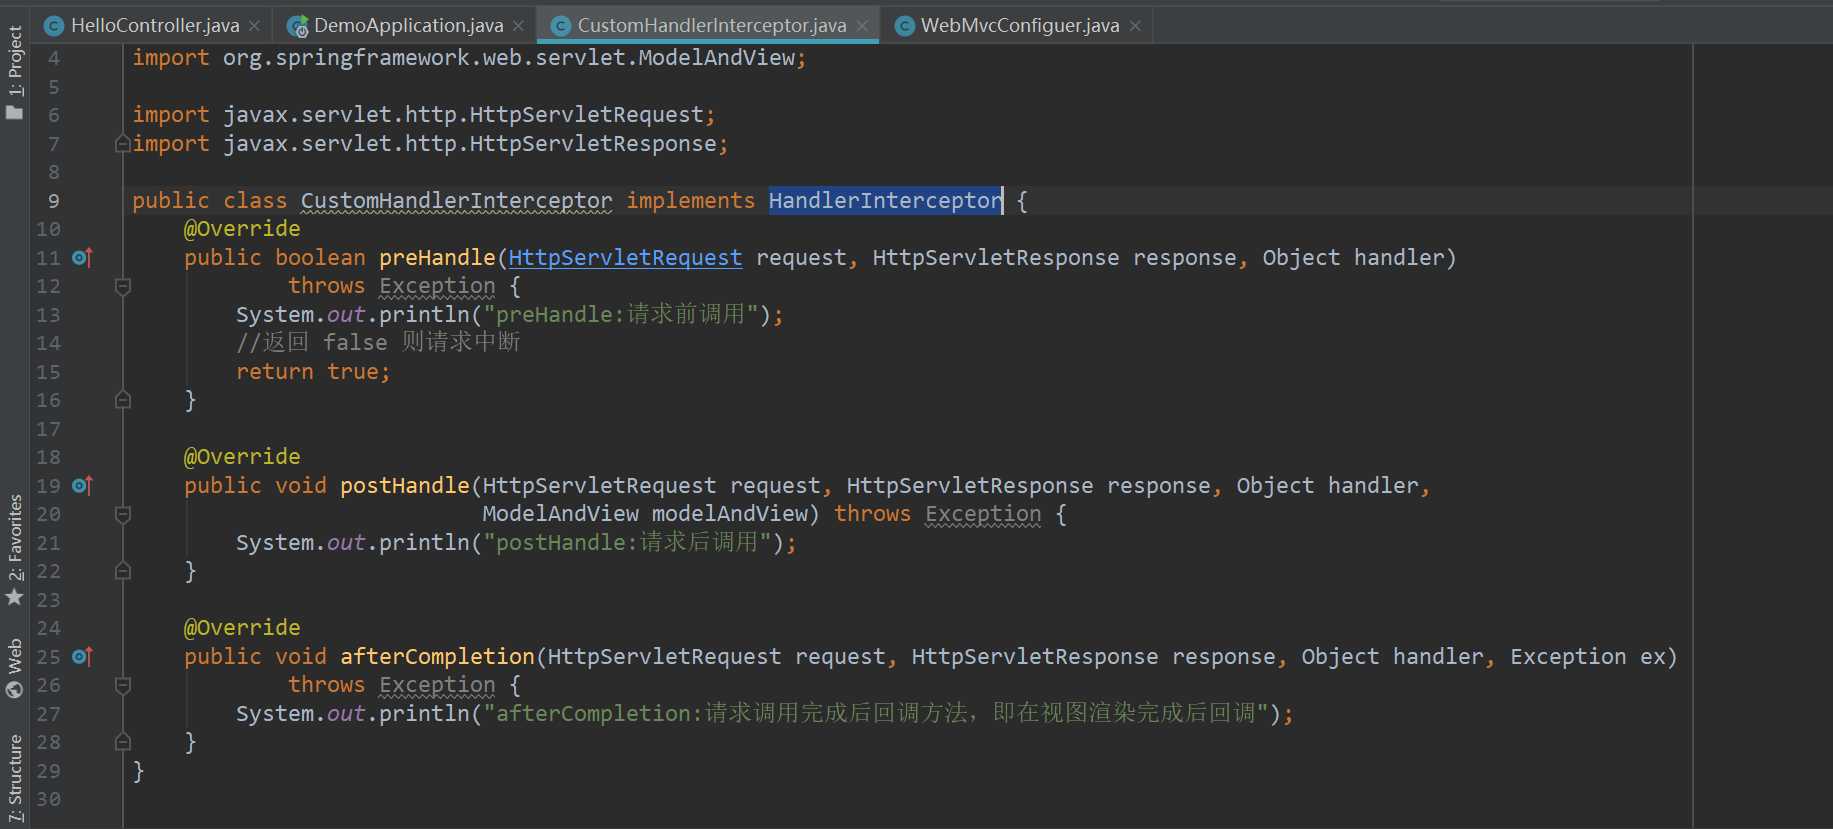
Task: Click the HelloController.java class file icon
Action: tap(55, 26)
